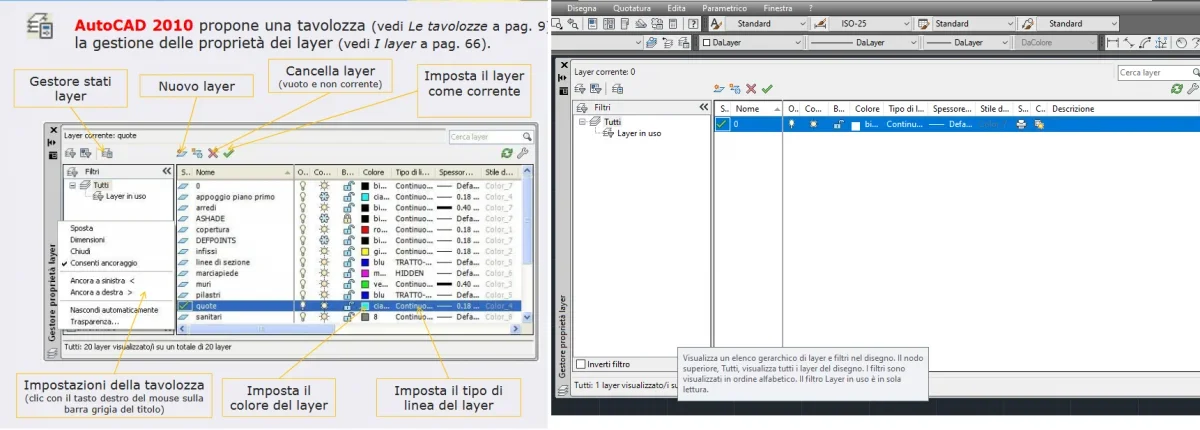Screen dimensions: 1200x430
Task: Toggle freeze icon for ASHADE layer
Action: coord(324,218)
